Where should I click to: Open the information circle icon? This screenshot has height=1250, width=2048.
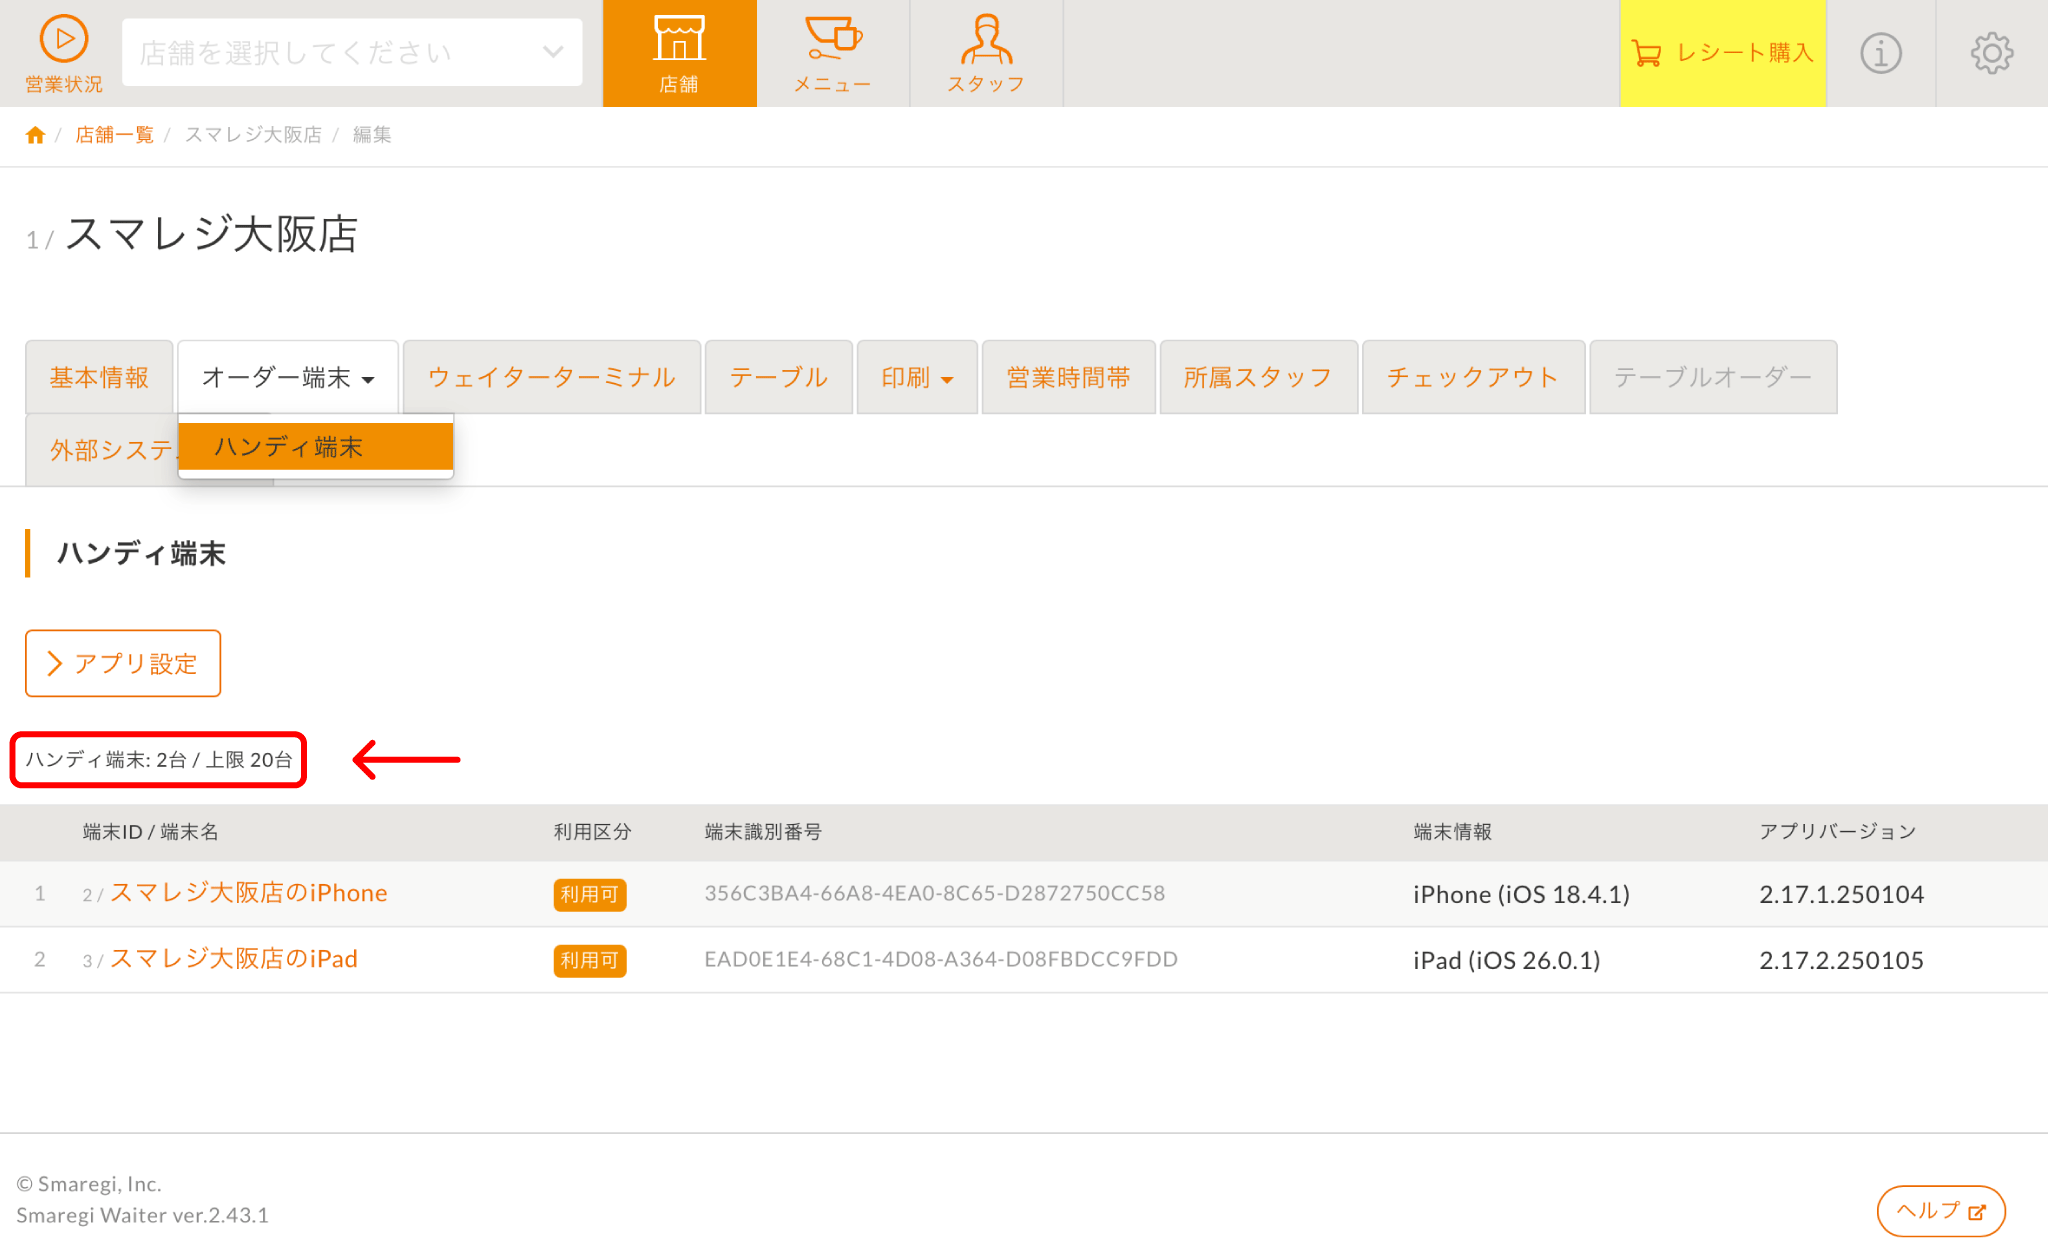click(x=1880, y=53)
